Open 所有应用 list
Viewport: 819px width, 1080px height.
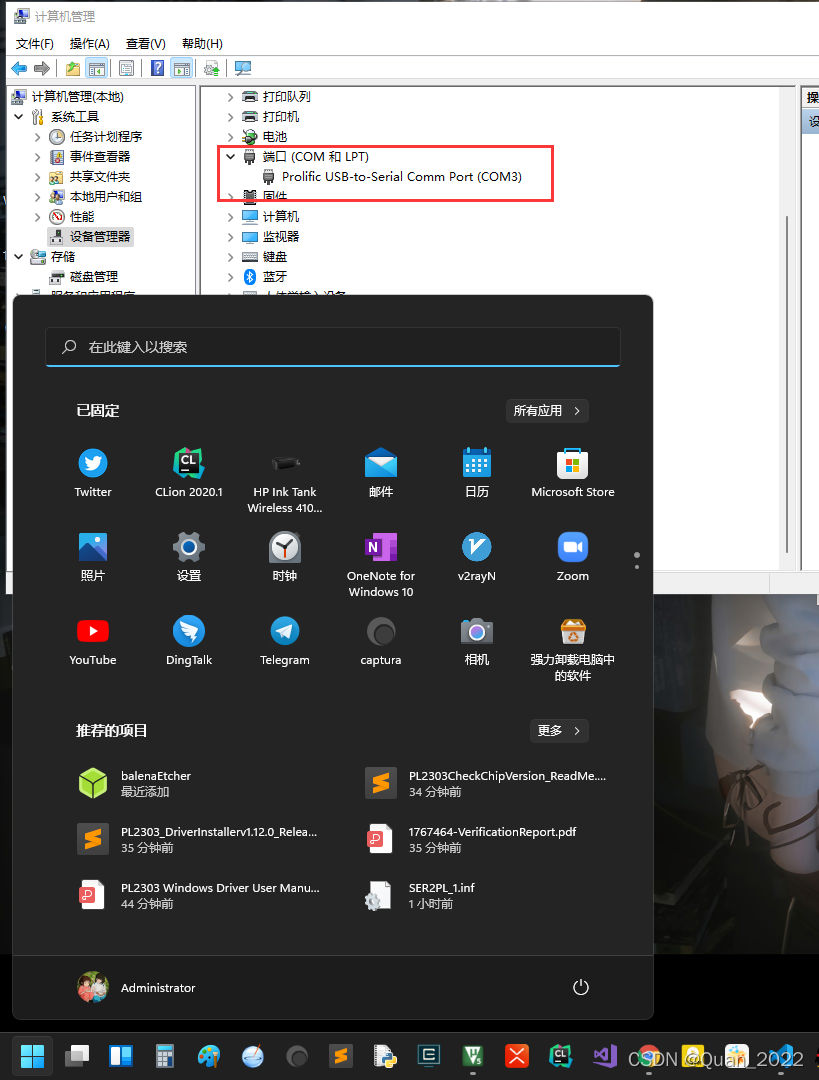[547, 411]
